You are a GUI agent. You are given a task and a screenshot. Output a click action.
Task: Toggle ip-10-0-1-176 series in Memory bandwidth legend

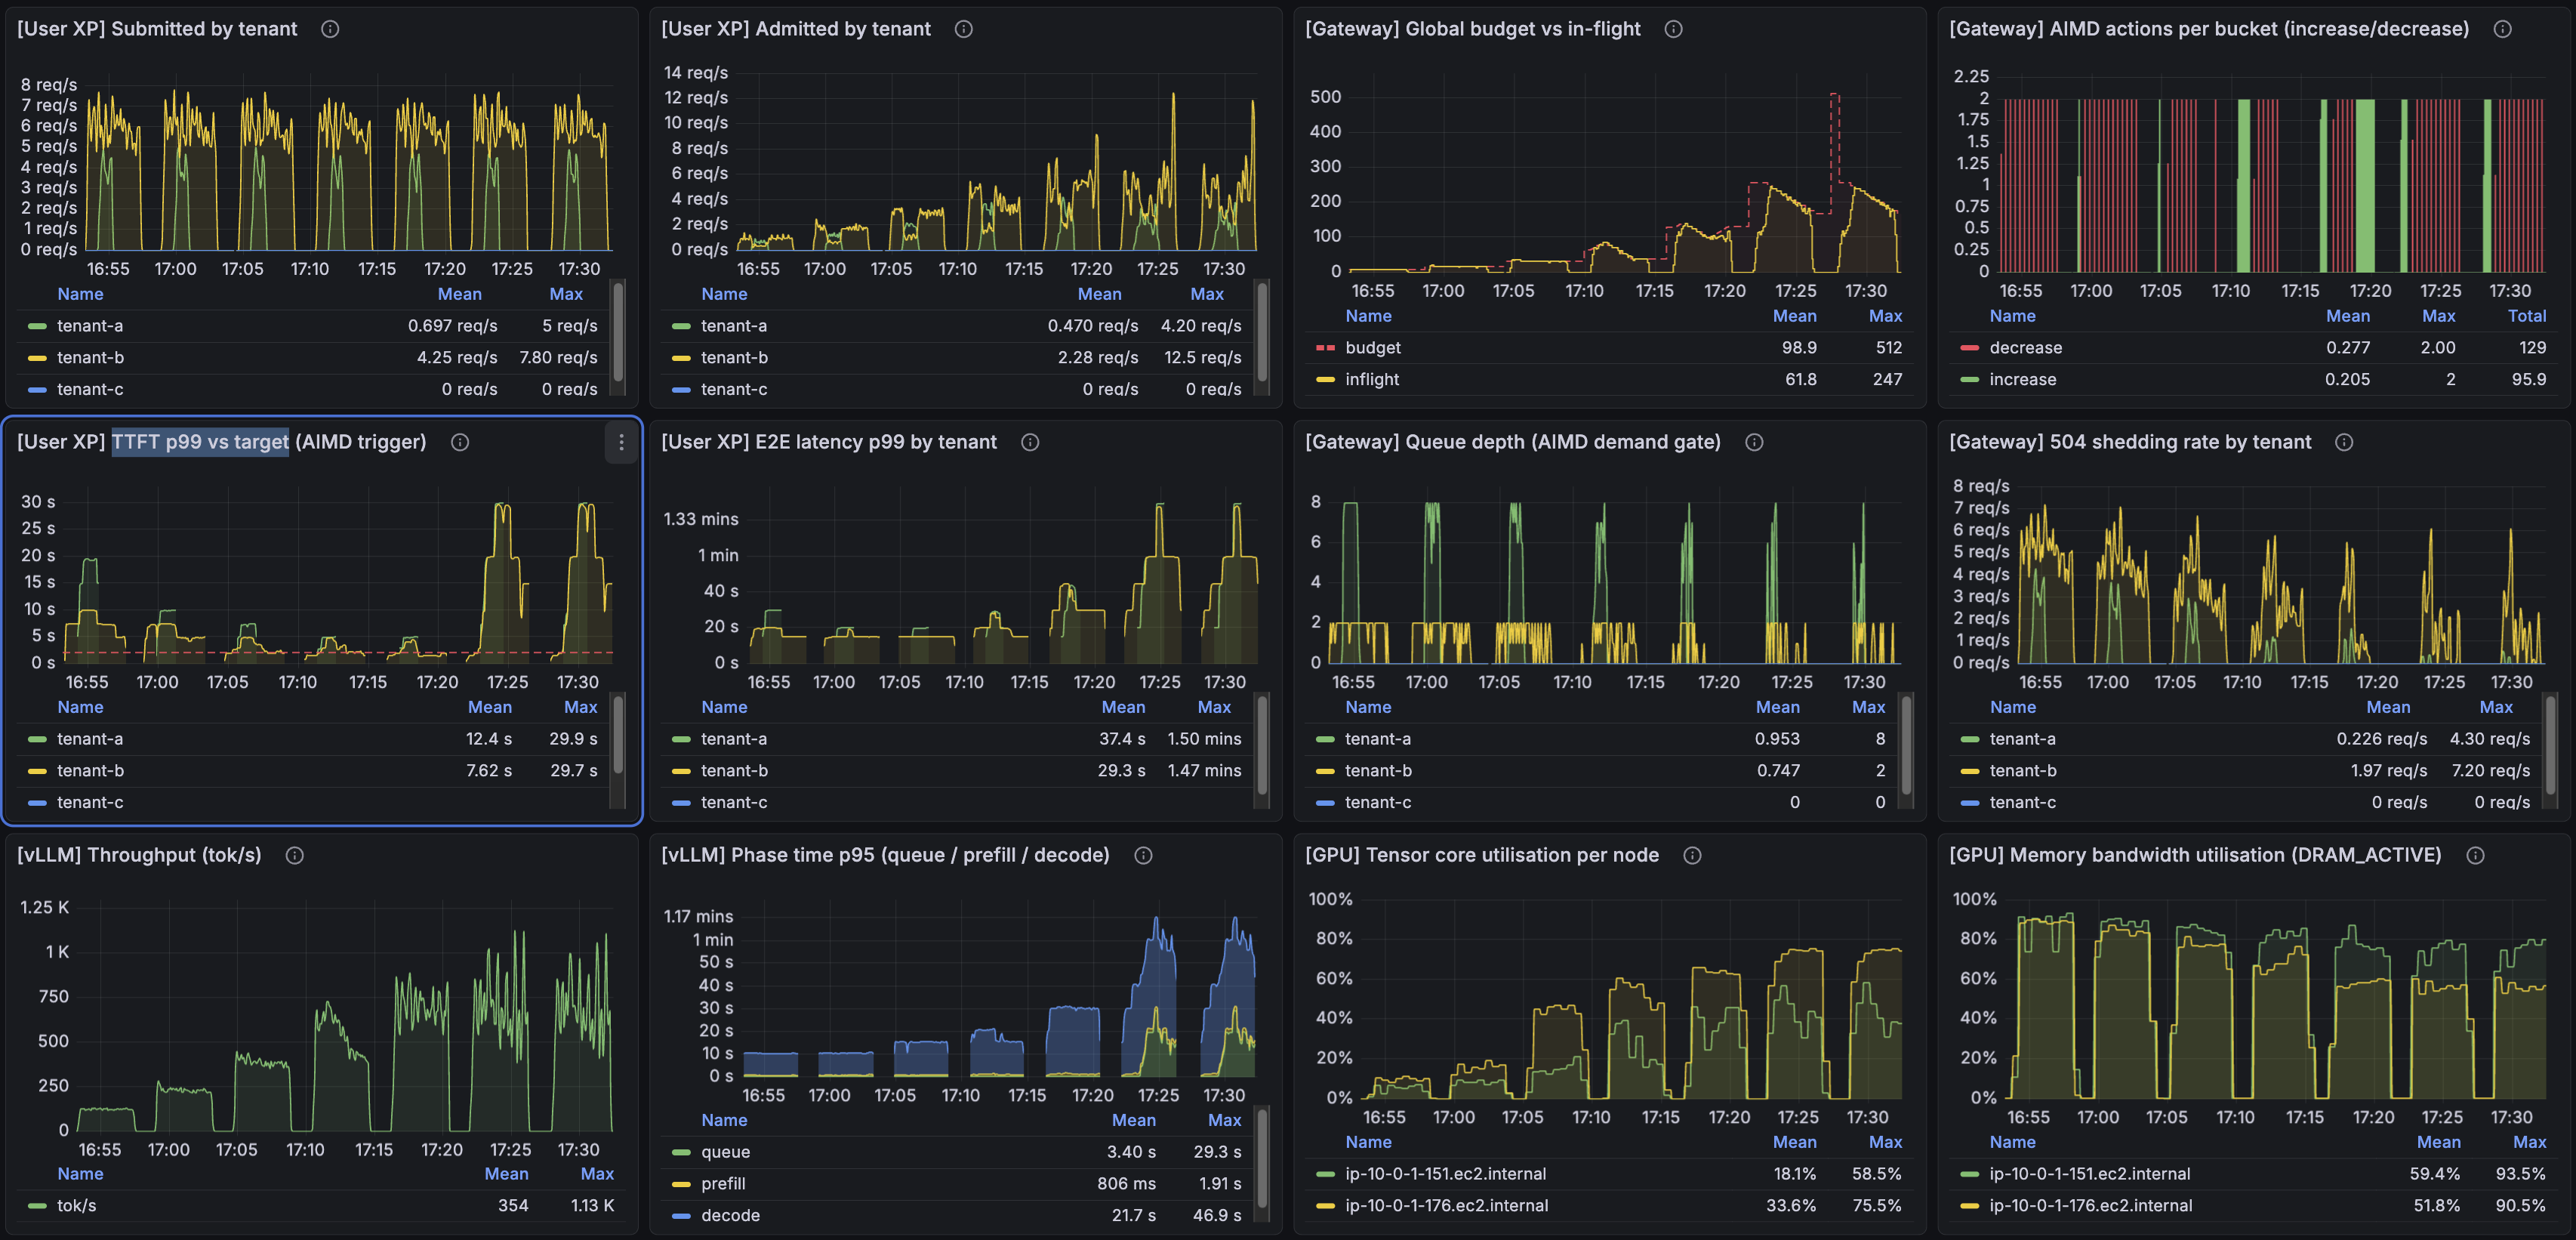point(2090,1206)
